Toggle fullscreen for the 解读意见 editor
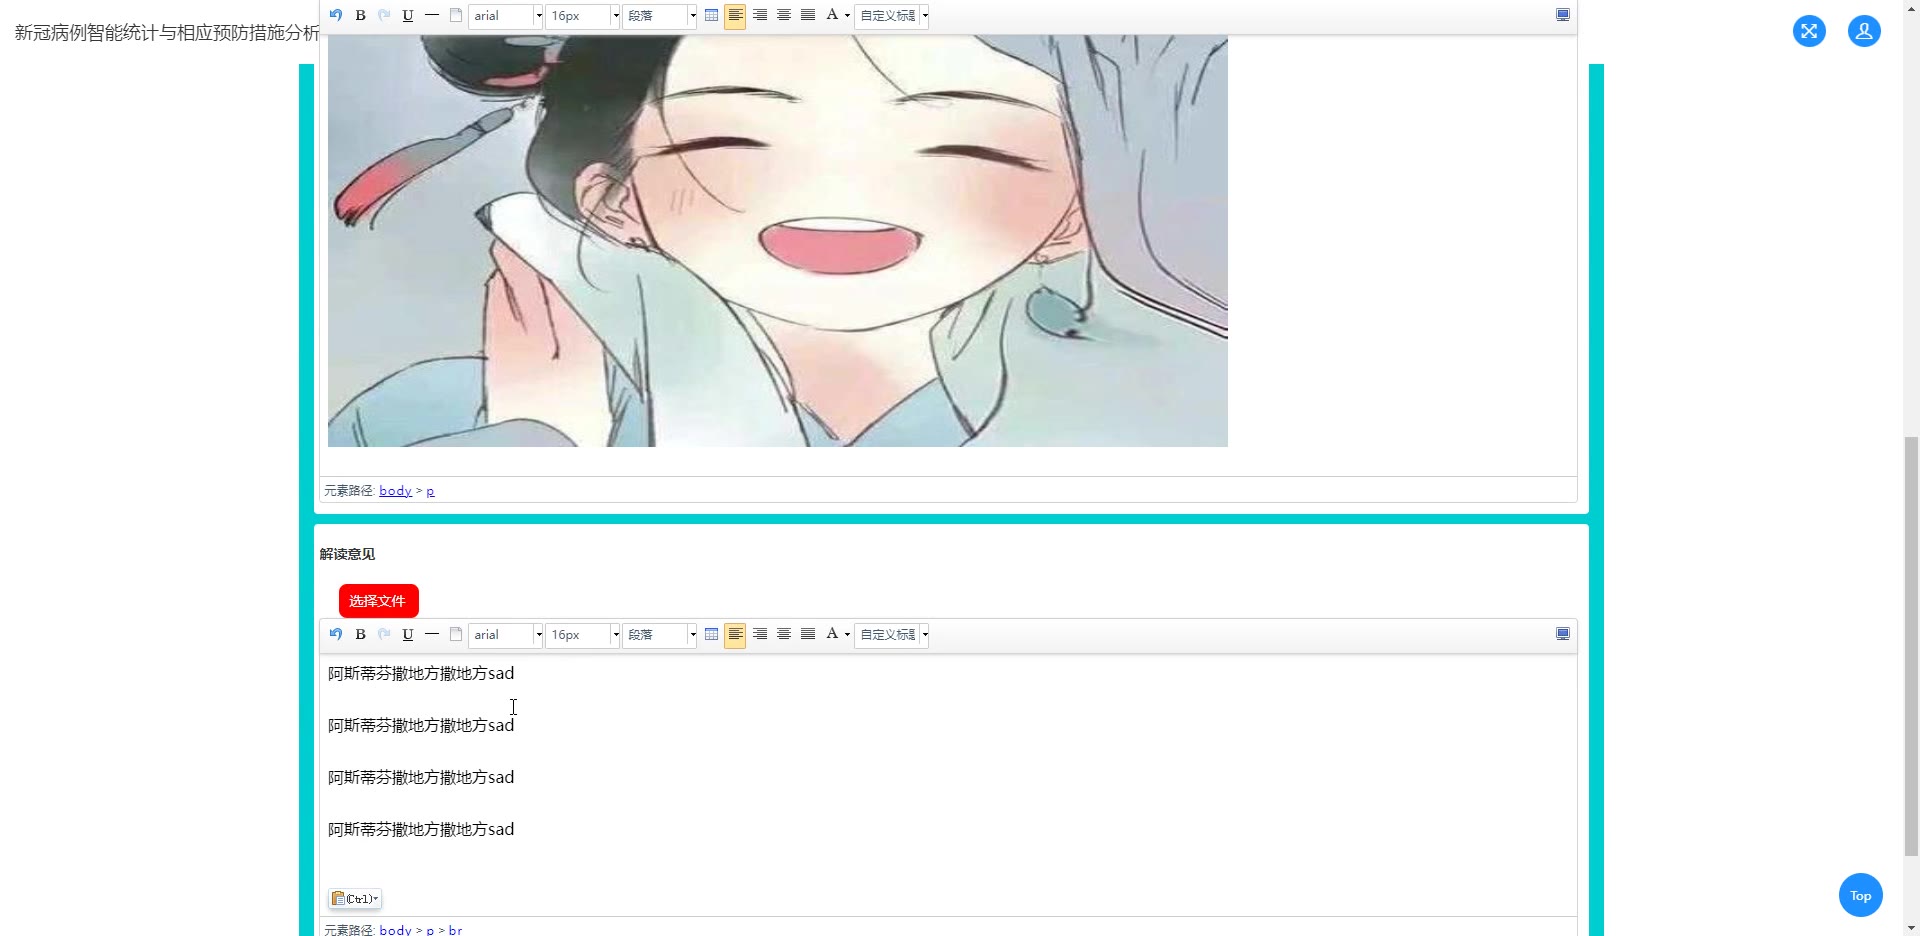Screen dimensions: 1920x936 pyautogui.click(x=1563, y=634)
